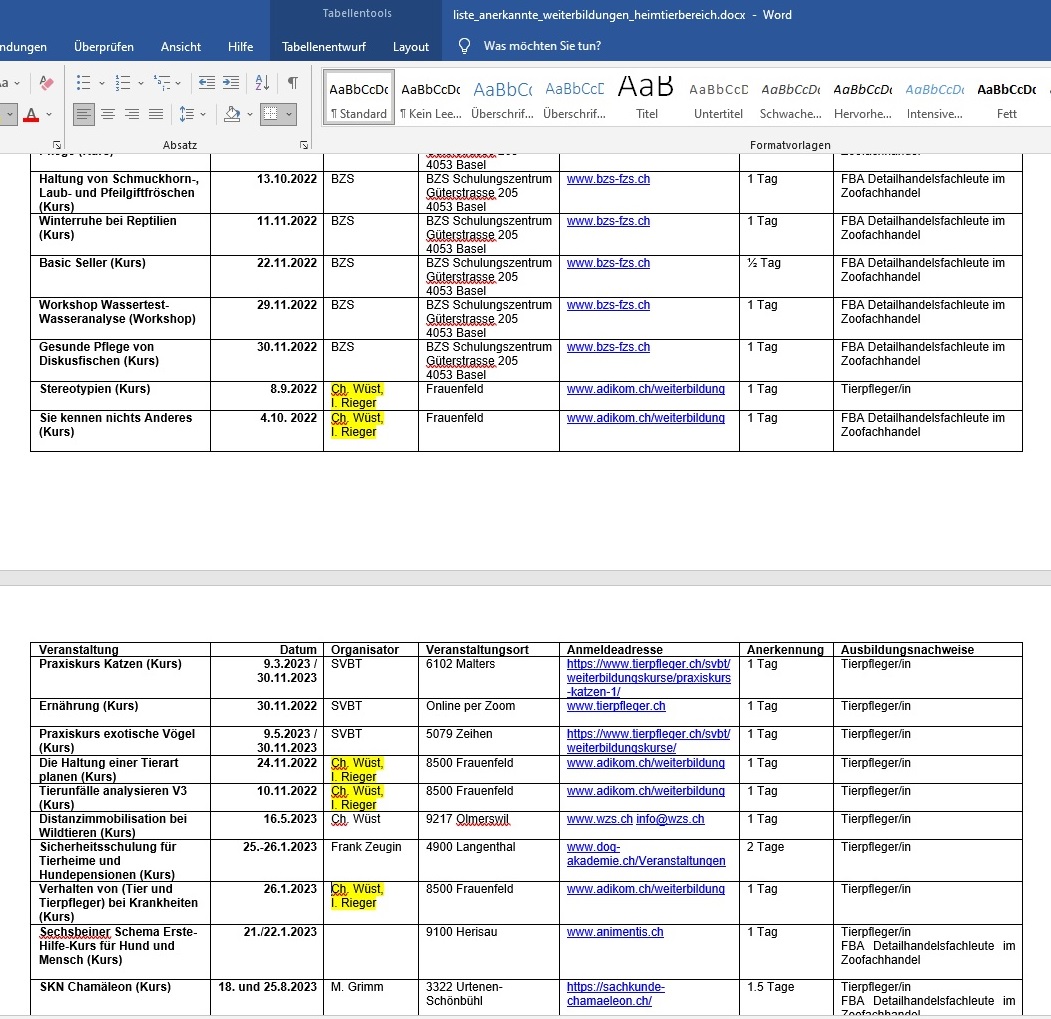Decrease the paragraph indent
The width and height of the screenshot is (1051, 1019).
pos(207,82)
